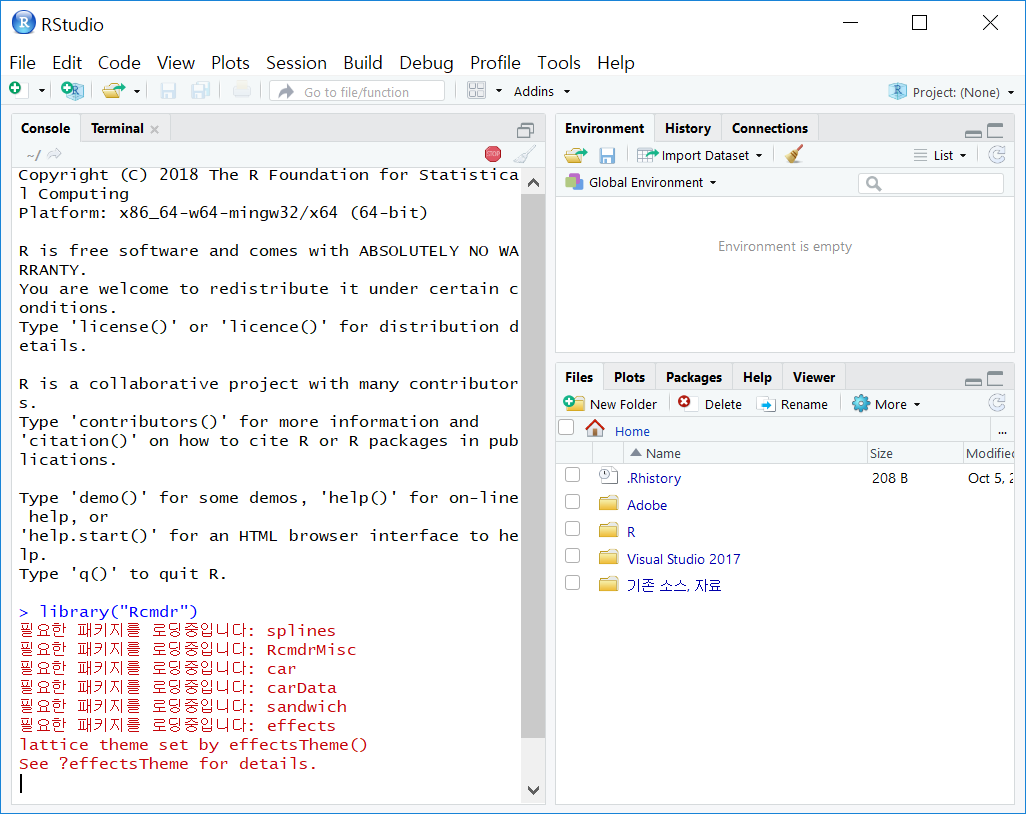Click the Environment search field

(x=930, y=183)
